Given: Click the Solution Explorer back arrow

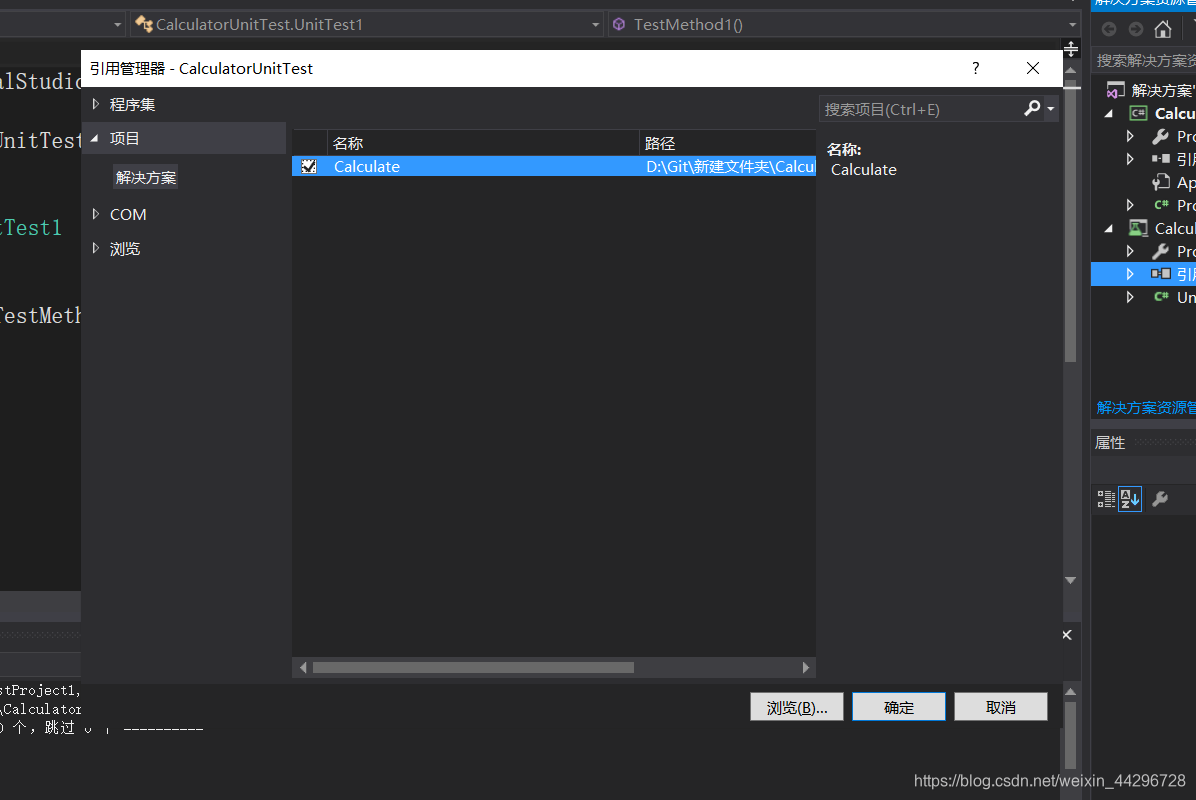Looking at the screenshot, I should [x=1109, y=29].
